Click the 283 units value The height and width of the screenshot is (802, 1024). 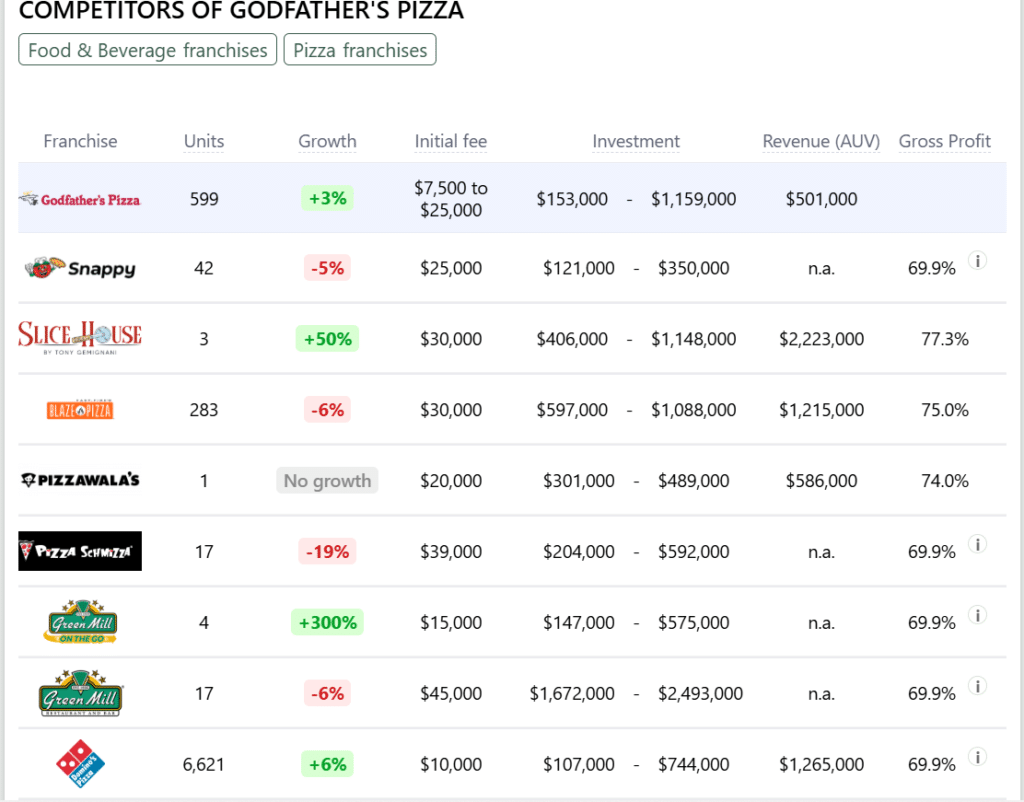(x=204, y=409)
